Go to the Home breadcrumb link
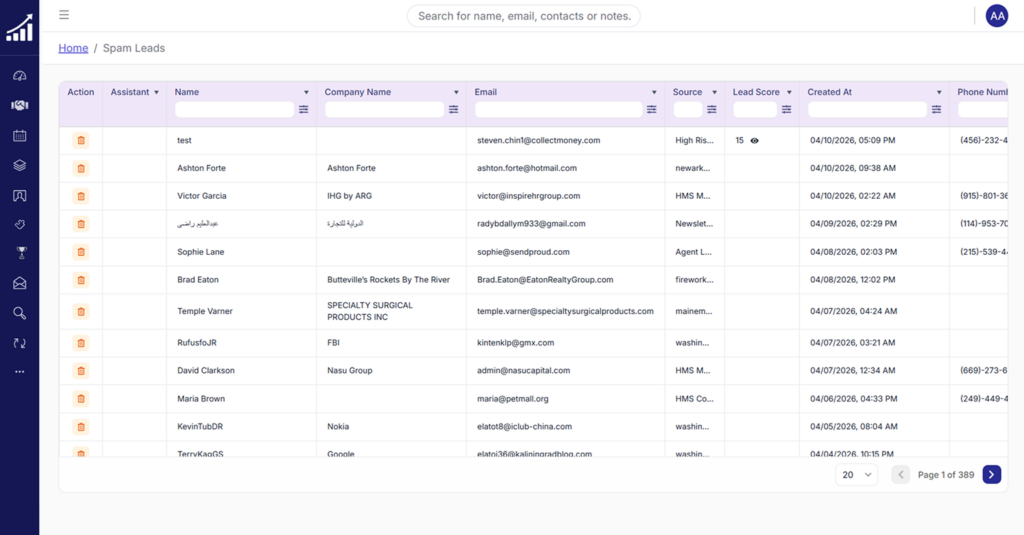Viewport: 1024px width, 535px height. coord(73,48)
